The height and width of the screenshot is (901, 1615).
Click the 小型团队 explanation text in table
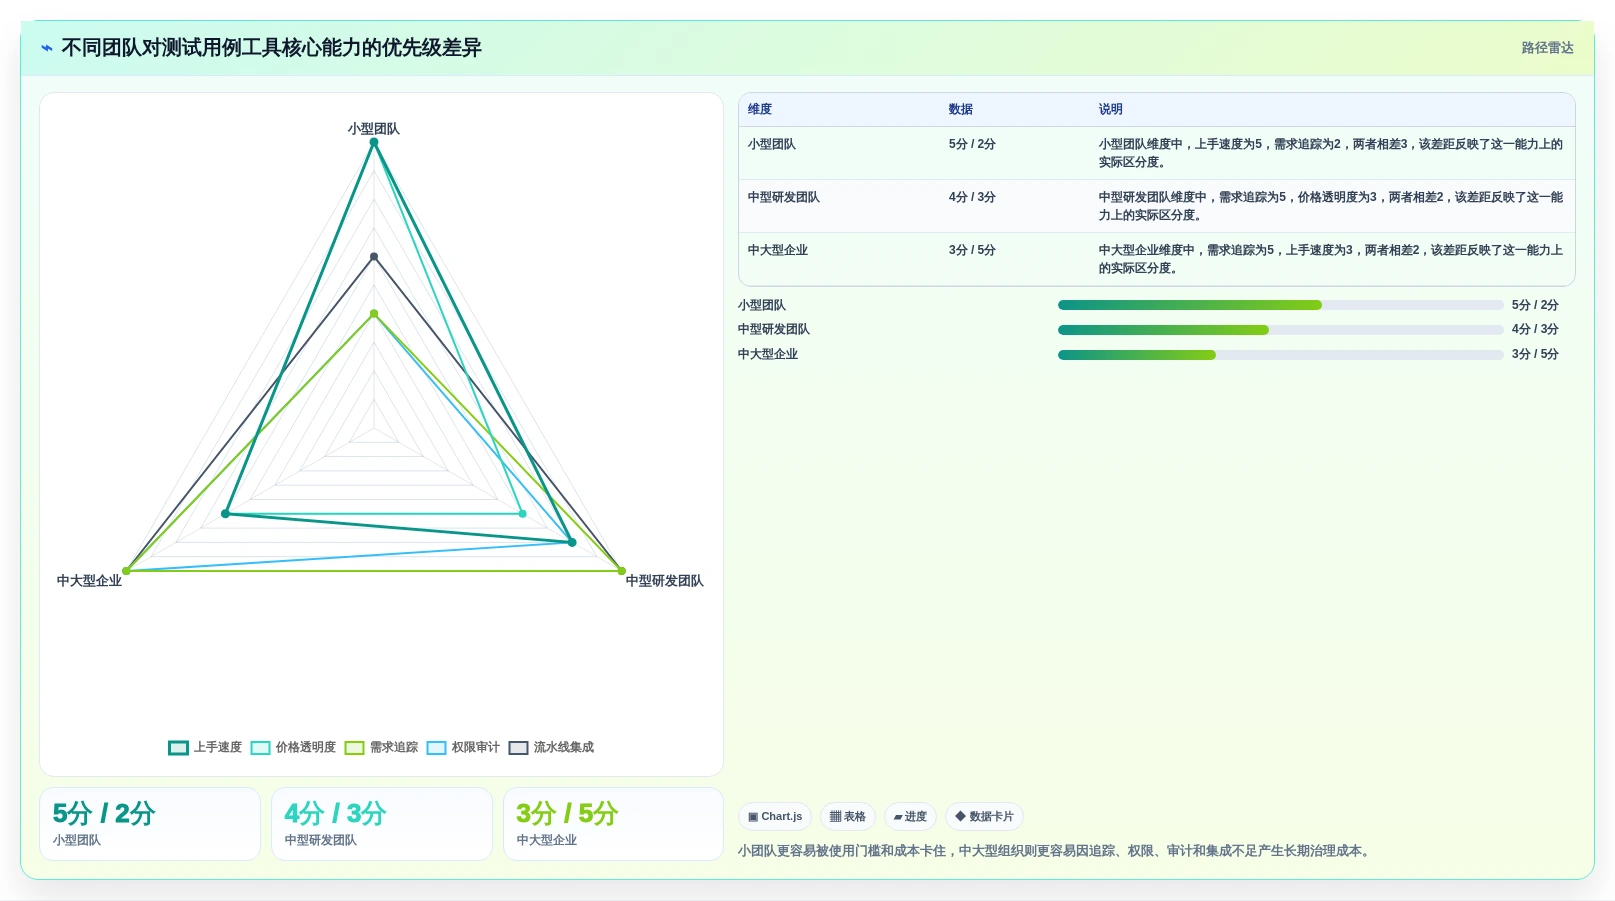click(1331, 153)
